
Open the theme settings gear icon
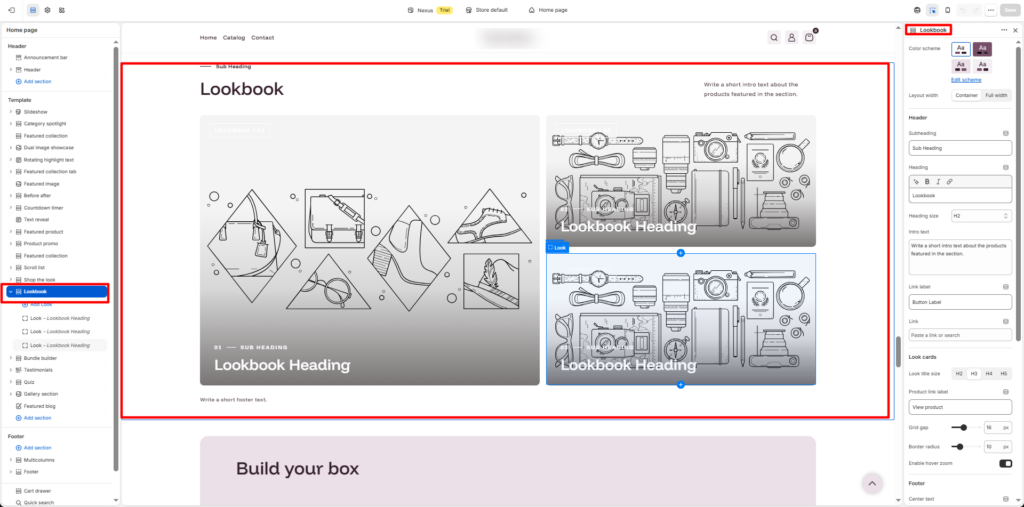[47, 10]
